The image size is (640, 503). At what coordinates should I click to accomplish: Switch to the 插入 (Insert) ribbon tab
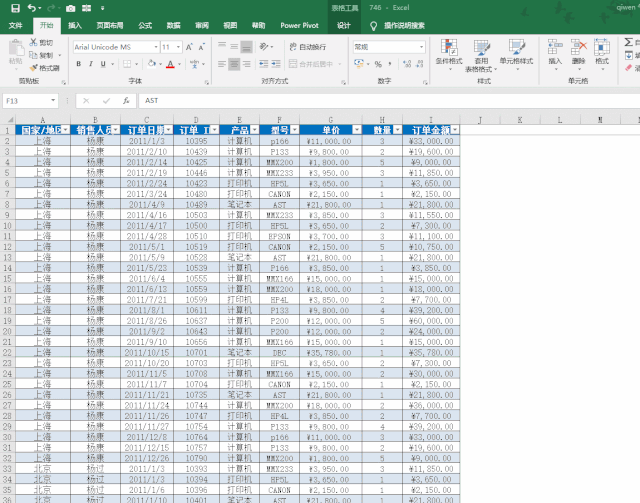click(75, 24)
